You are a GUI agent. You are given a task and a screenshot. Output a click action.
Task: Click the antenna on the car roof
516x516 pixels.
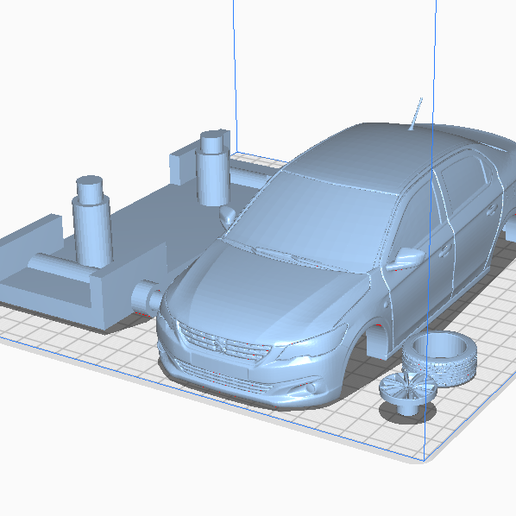[x=415, y=113]
